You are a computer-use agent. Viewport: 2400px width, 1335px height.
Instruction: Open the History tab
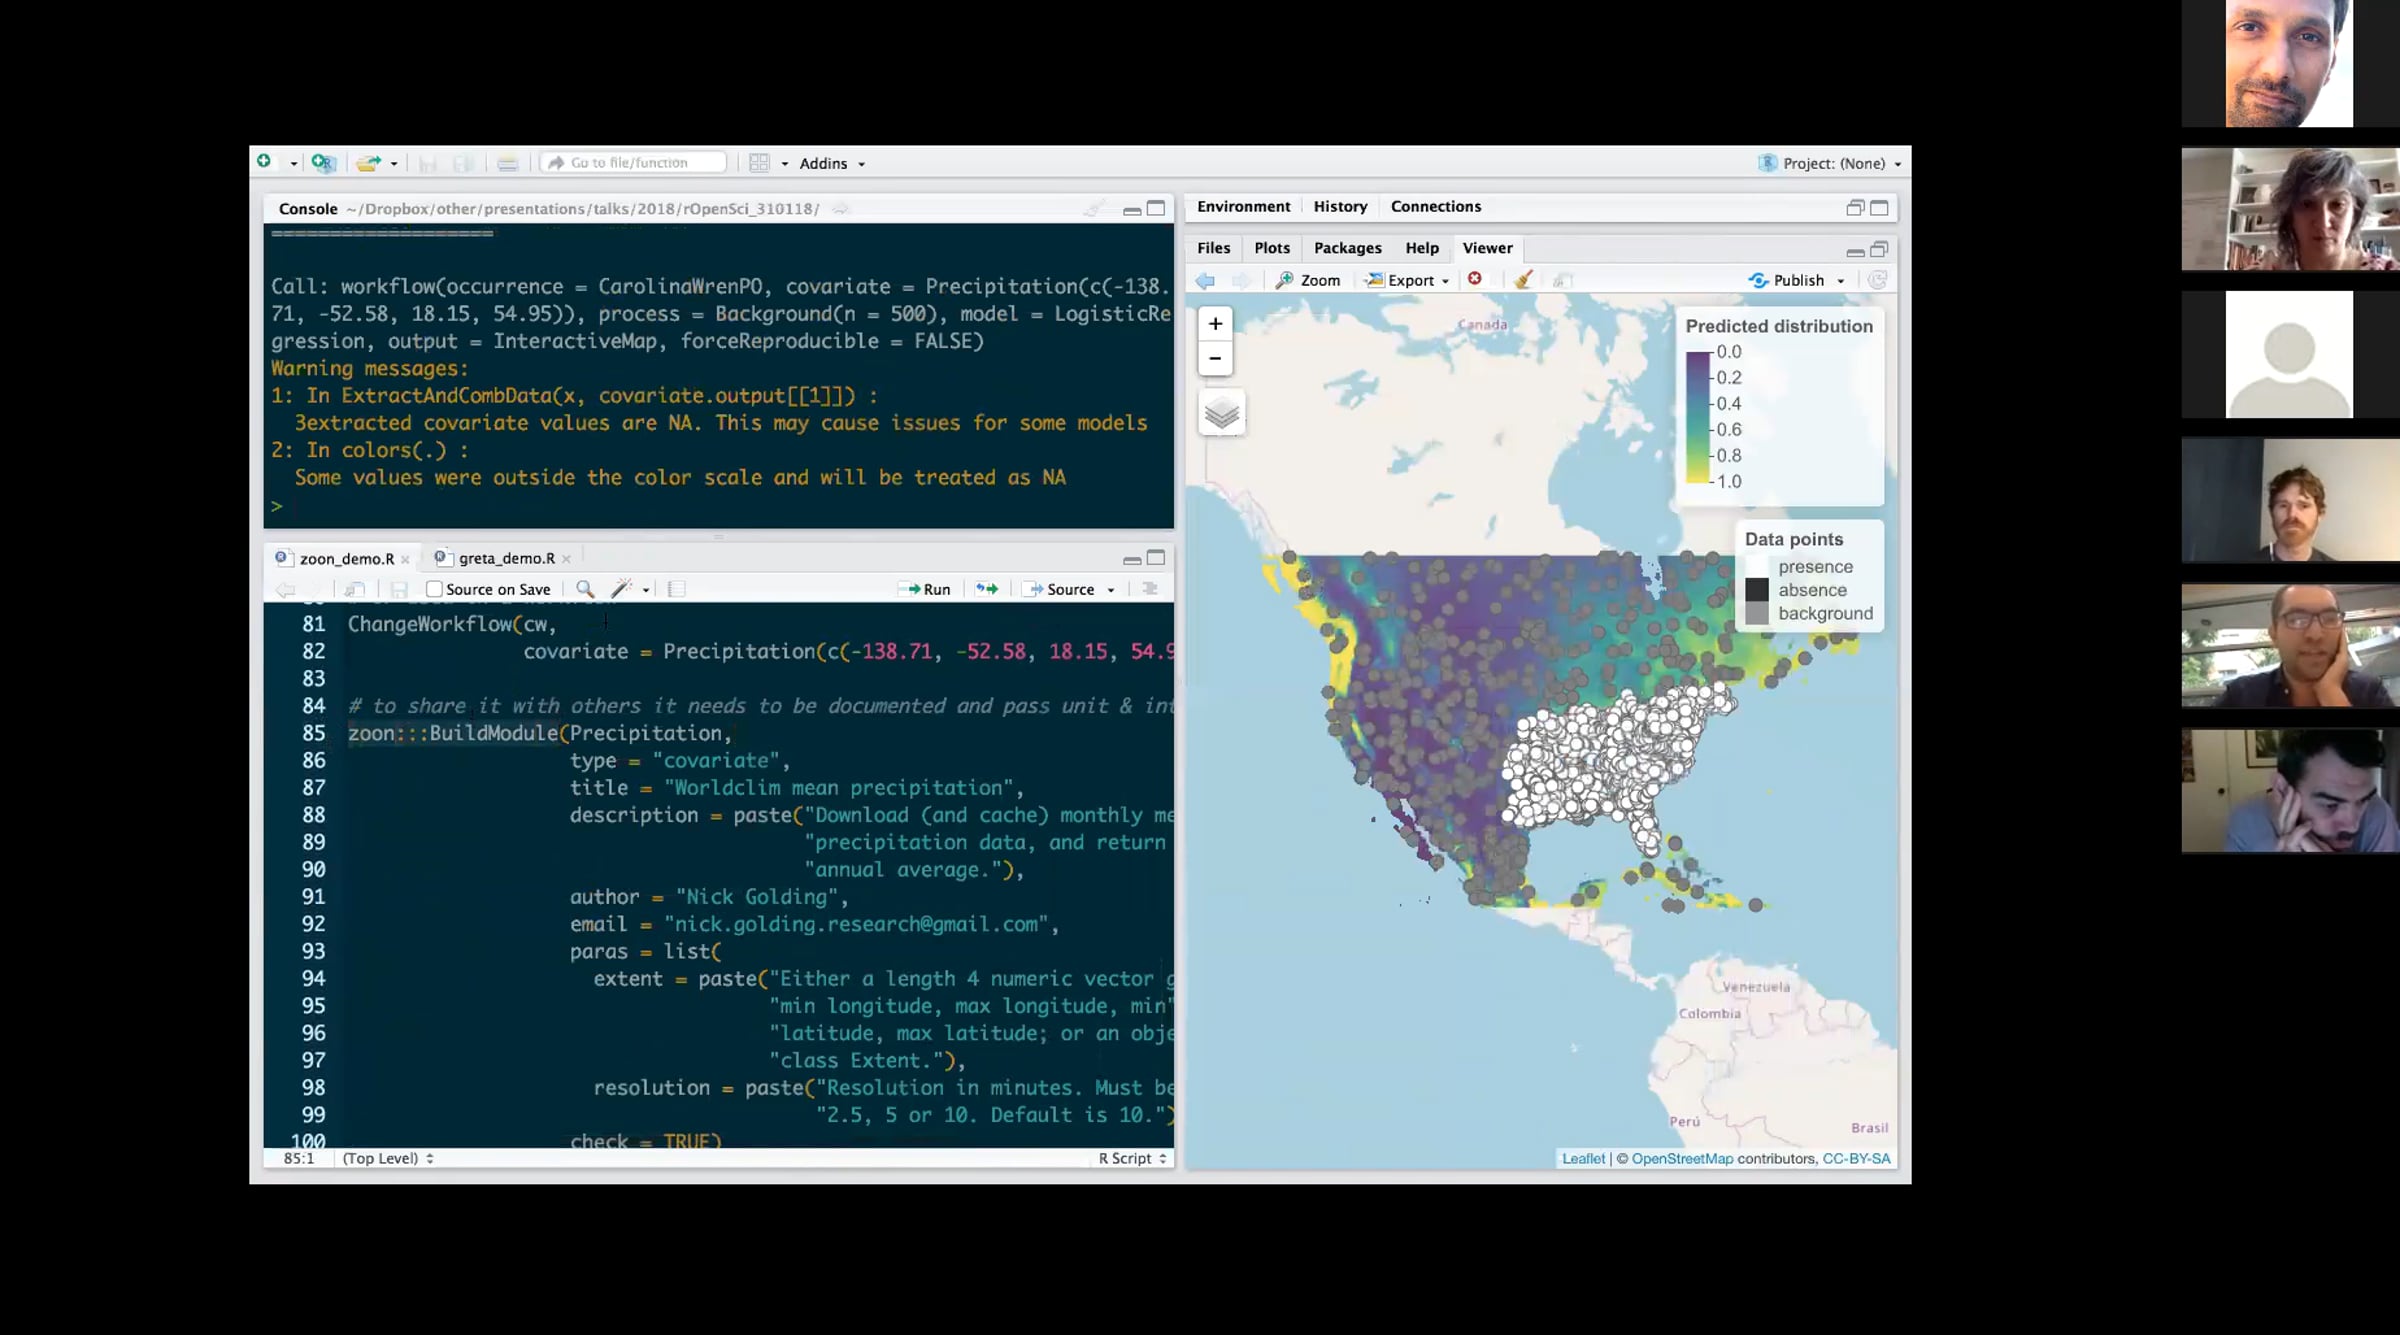[x=1340, y=206]
